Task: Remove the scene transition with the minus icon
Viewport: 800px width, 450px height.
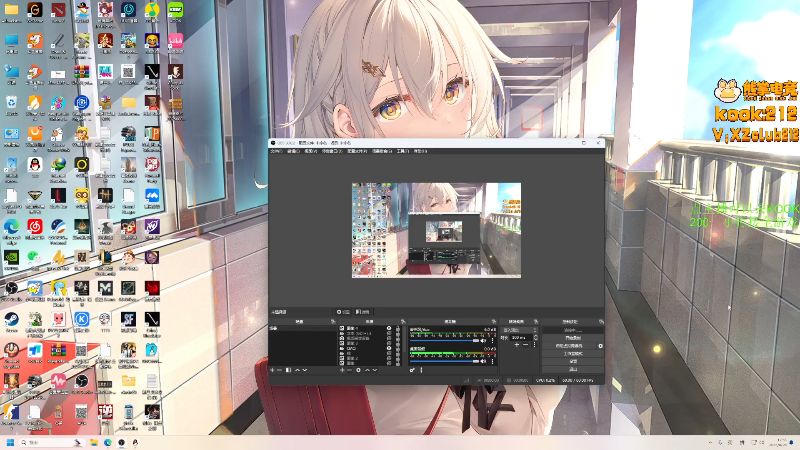Action: pos(526,345)
